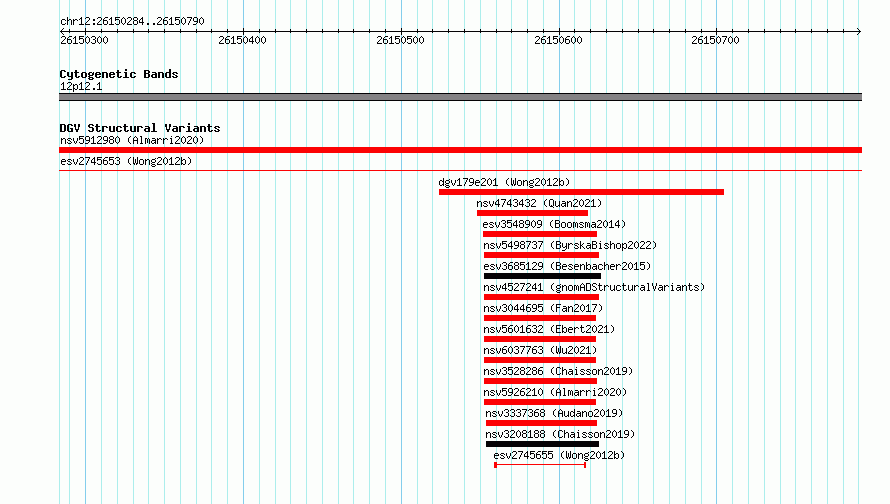Viewport: 890px width, 504px height.
Task: Click the thick red bar under nsv5912980
Action: click(x=460, y=150)
